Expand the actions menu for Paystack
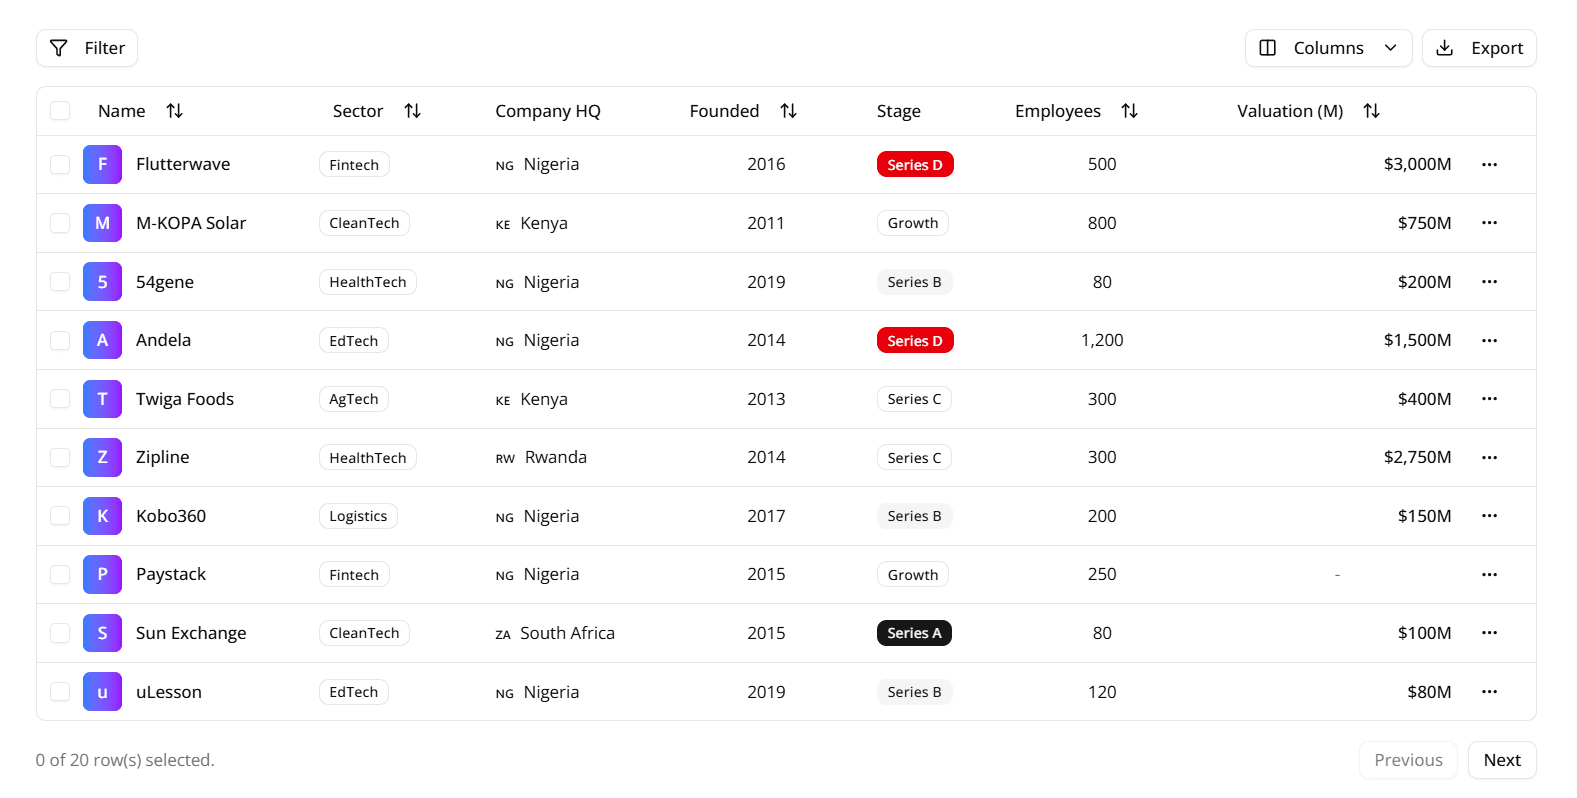The image size is (1577, 798). [1489, 575]
